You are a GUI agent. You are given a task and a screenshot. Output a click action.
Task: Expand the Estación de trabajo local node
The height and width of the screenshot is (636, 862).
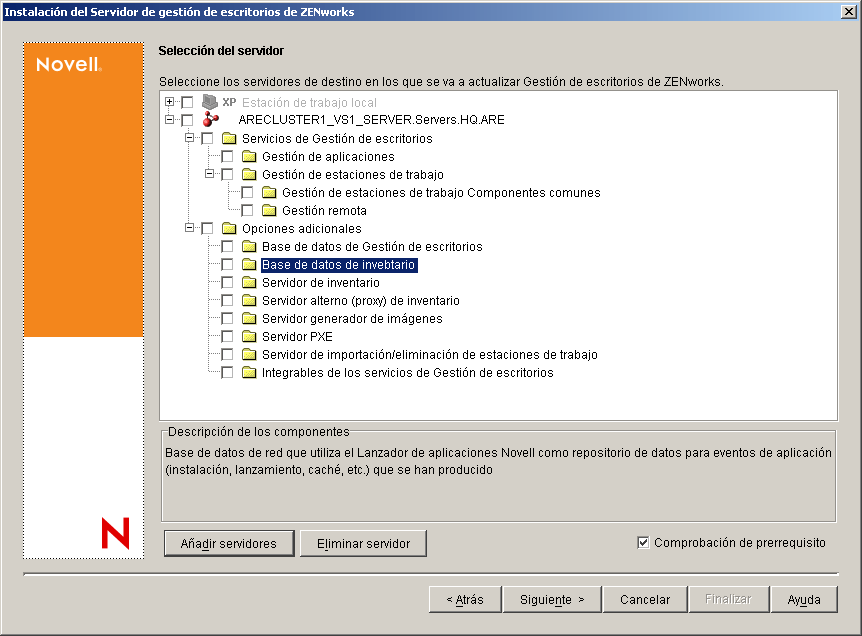[x=168, y=101]
